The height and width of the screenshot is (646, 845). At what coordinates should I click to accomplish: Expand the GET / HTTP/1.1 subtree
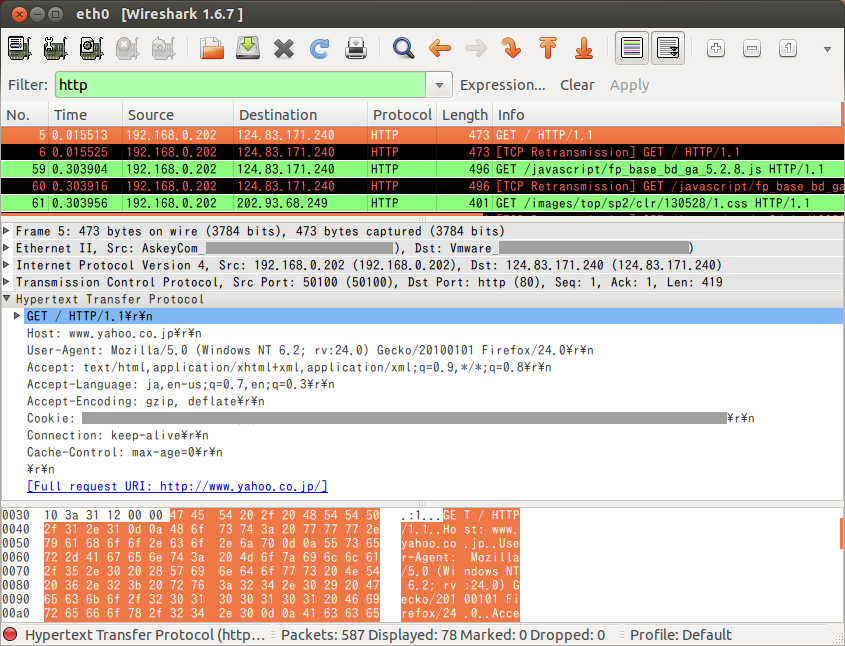tap(17, 316)
